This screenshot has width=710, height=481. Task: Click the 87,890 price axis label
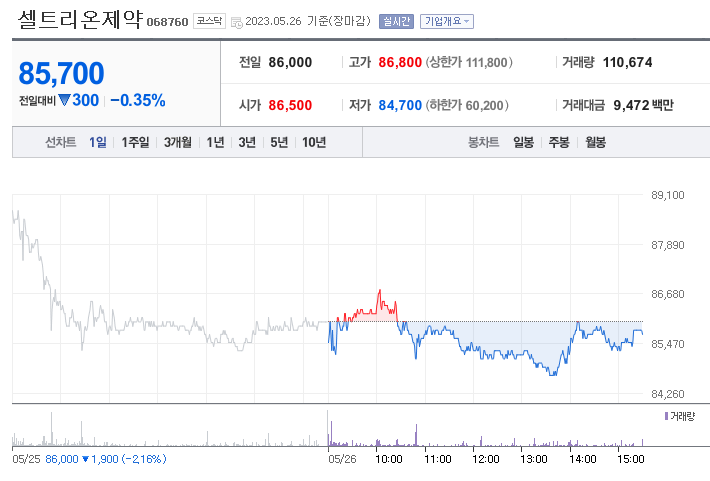tap(667, 245)
